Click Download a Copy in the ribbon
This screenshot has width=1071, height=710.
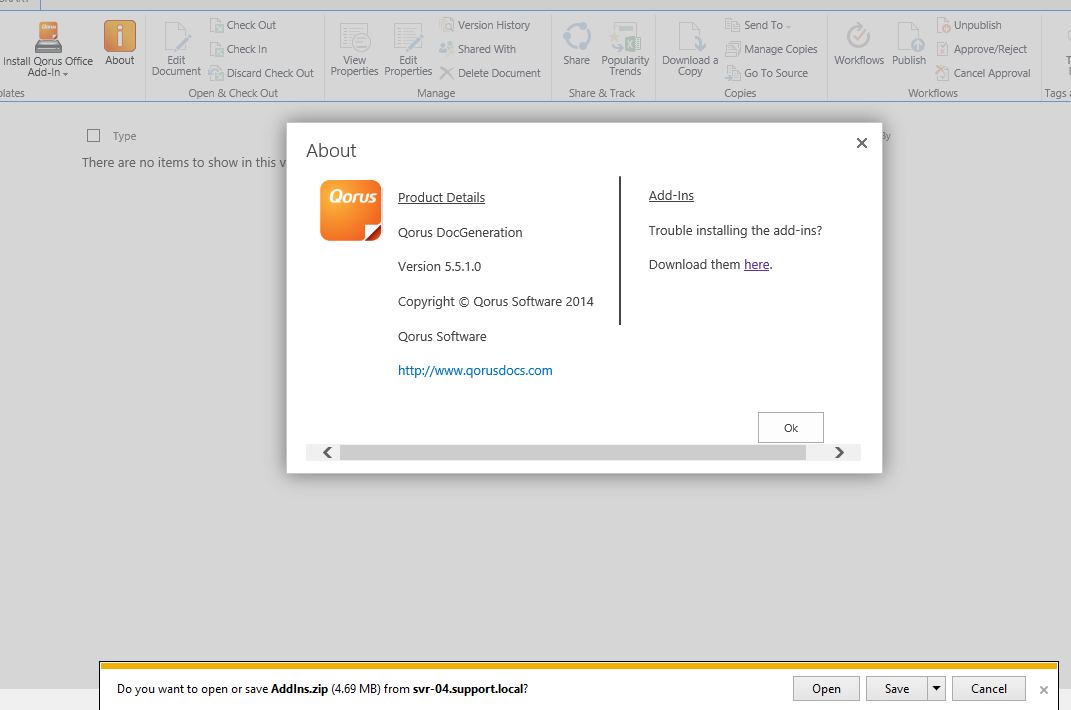tap(690, 49)
